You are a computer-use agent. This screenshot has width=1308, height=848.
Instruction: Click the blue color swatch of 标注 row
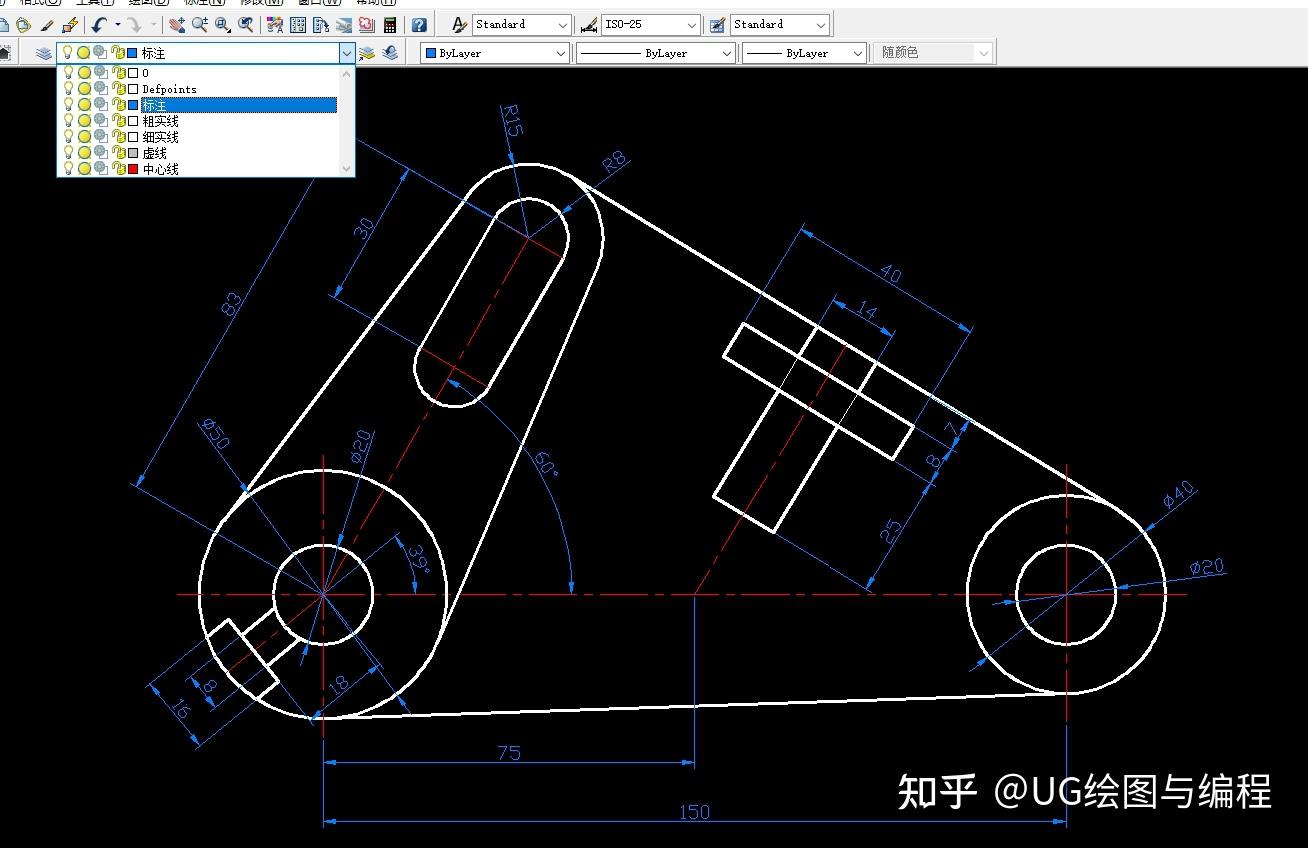click(133, 105)
